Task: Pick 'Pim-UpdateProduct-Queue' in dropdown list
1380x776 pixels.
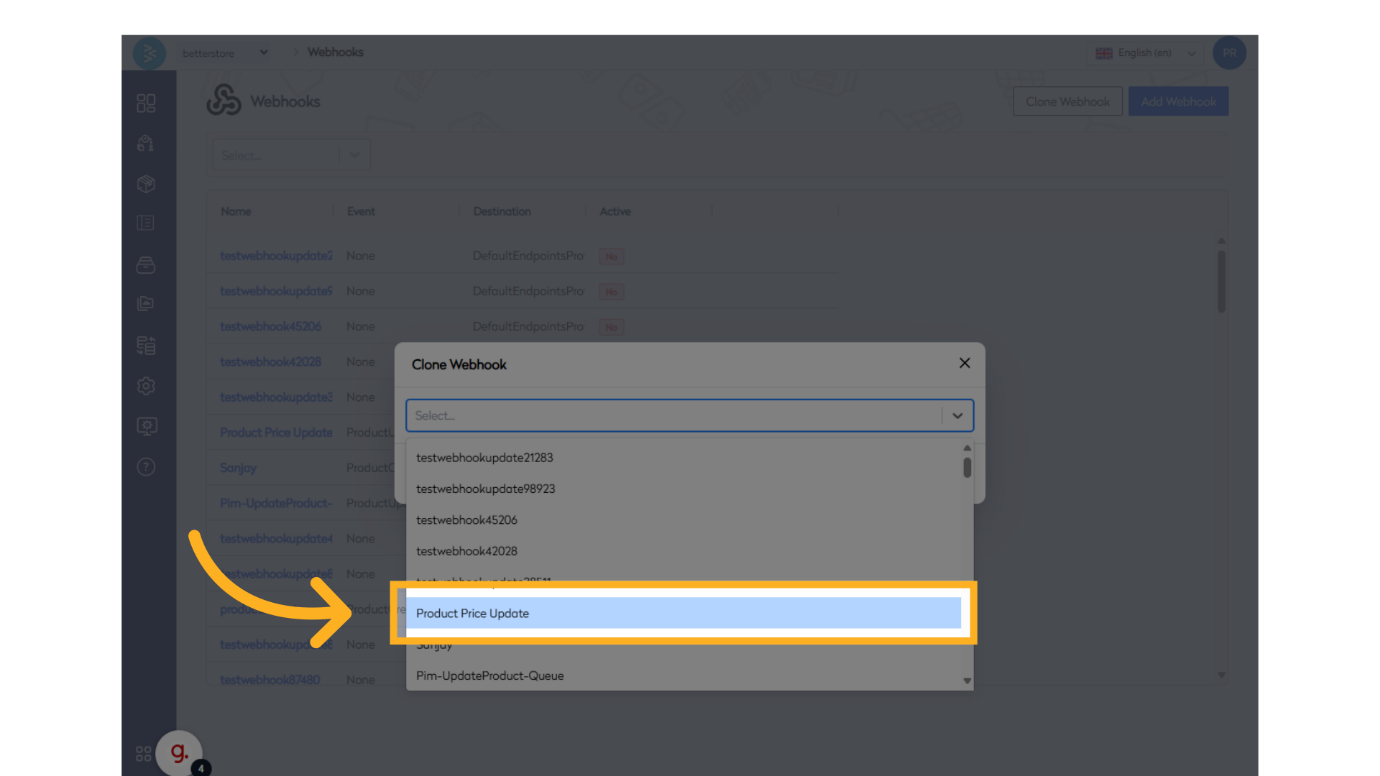Action: click(490, 676)
